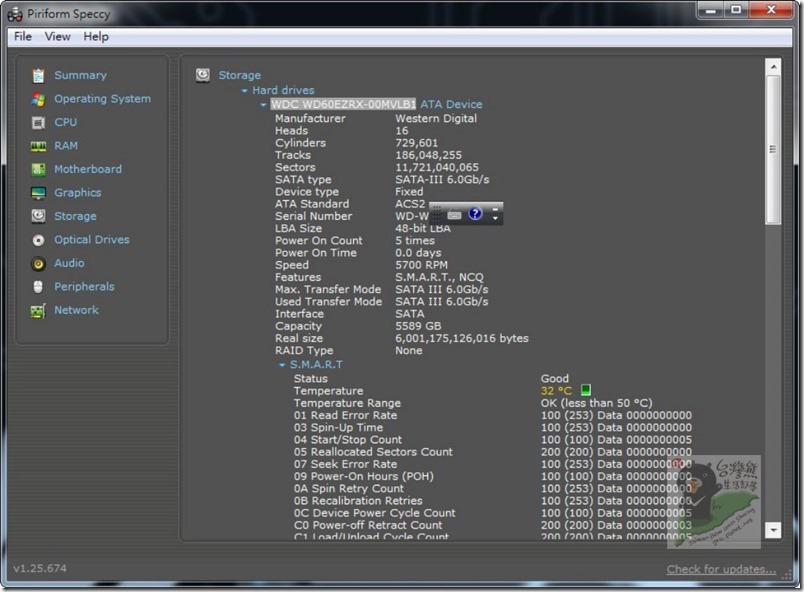This screenshot has height=592, width=804.
Task: Click the green temperature indicator square
Action: [586, 390]
